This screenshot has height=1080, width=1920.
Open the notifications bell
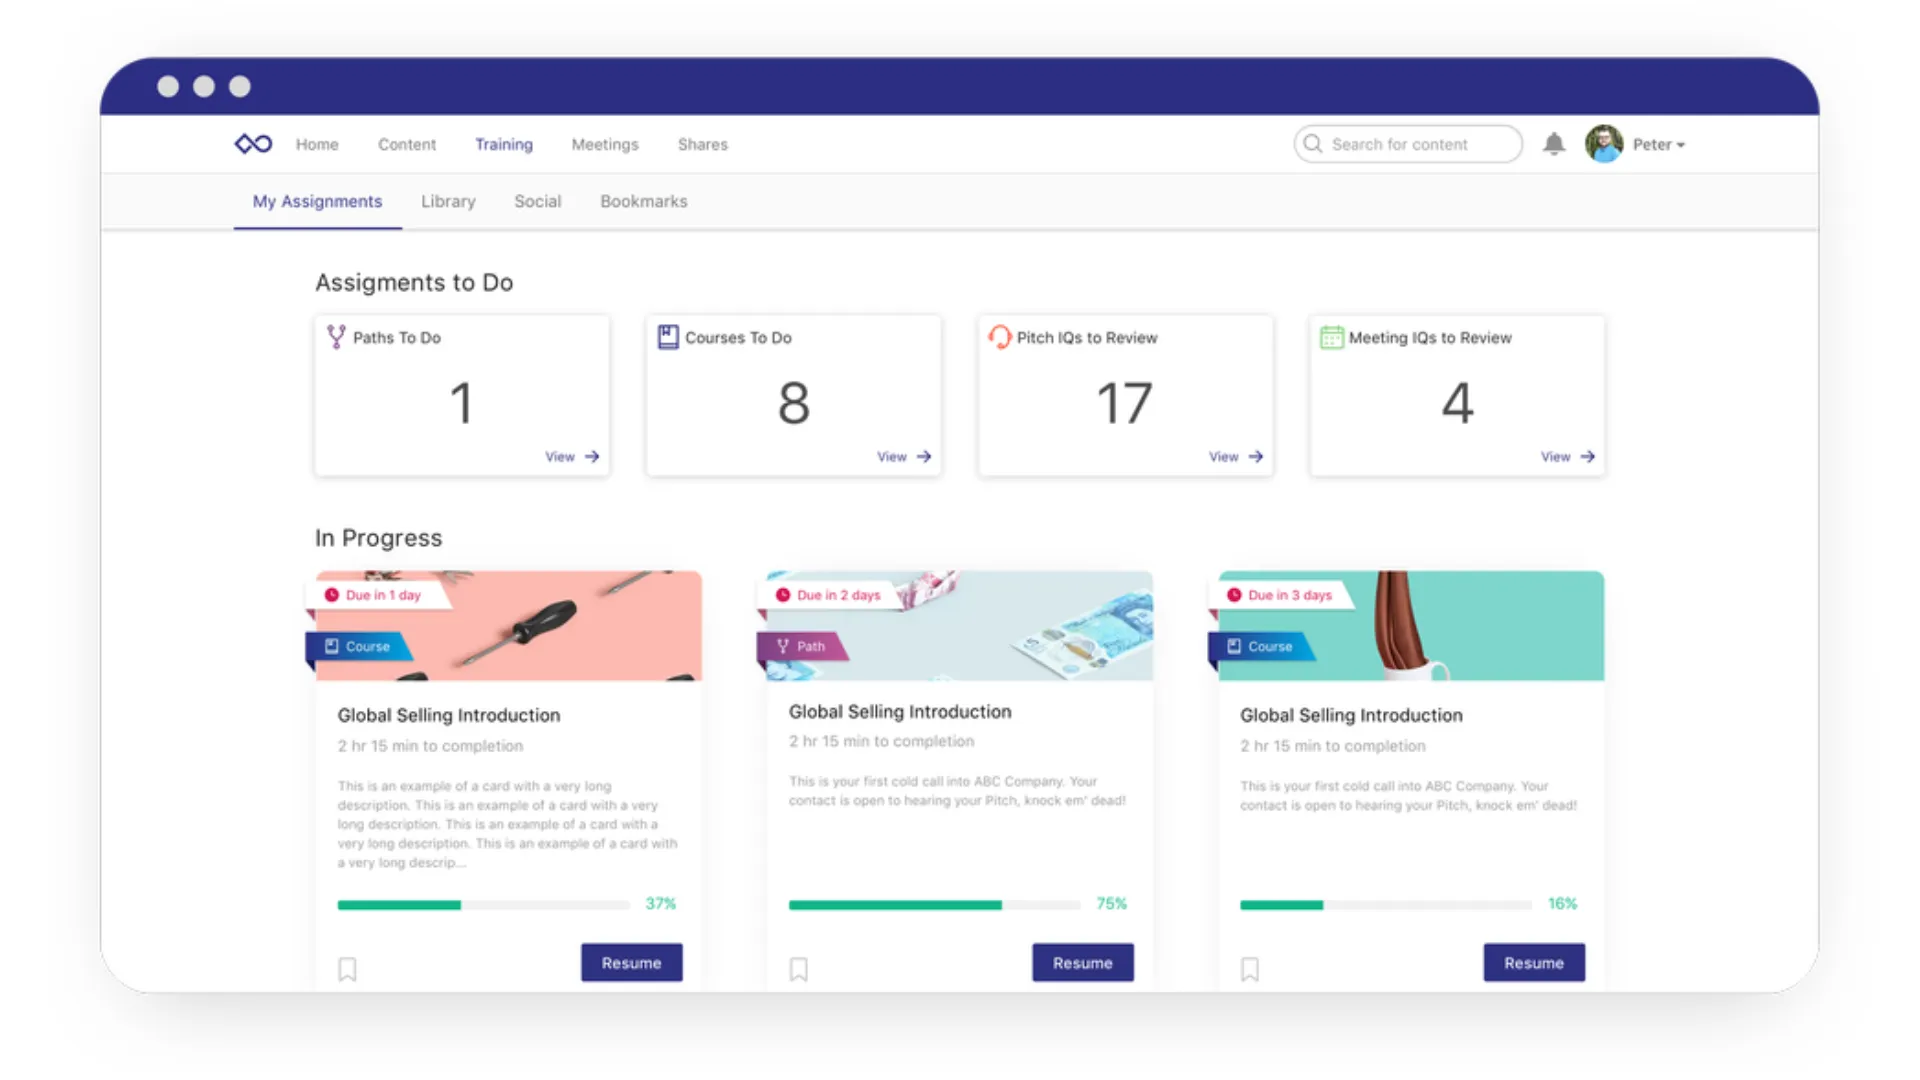(x=1553, y=144)
